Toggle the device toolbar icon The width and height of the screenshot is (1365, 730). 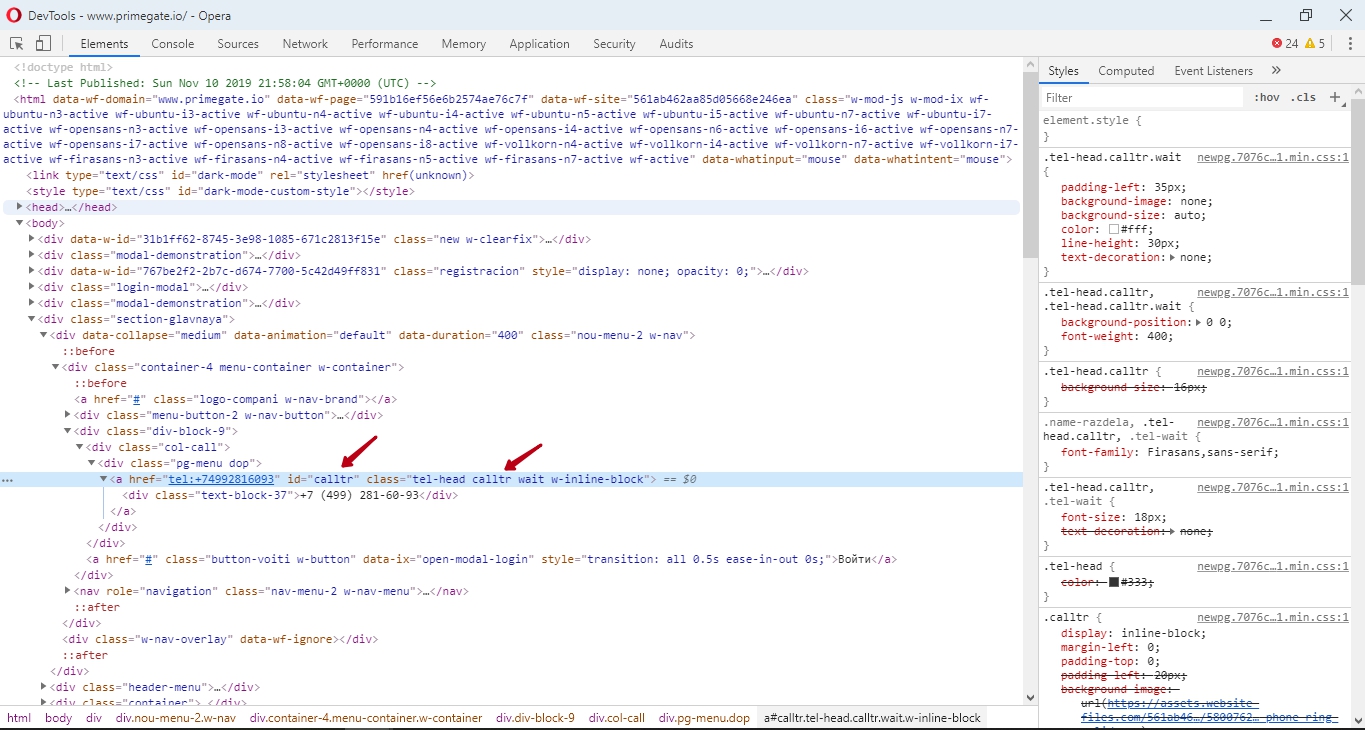tap(43, 44)
